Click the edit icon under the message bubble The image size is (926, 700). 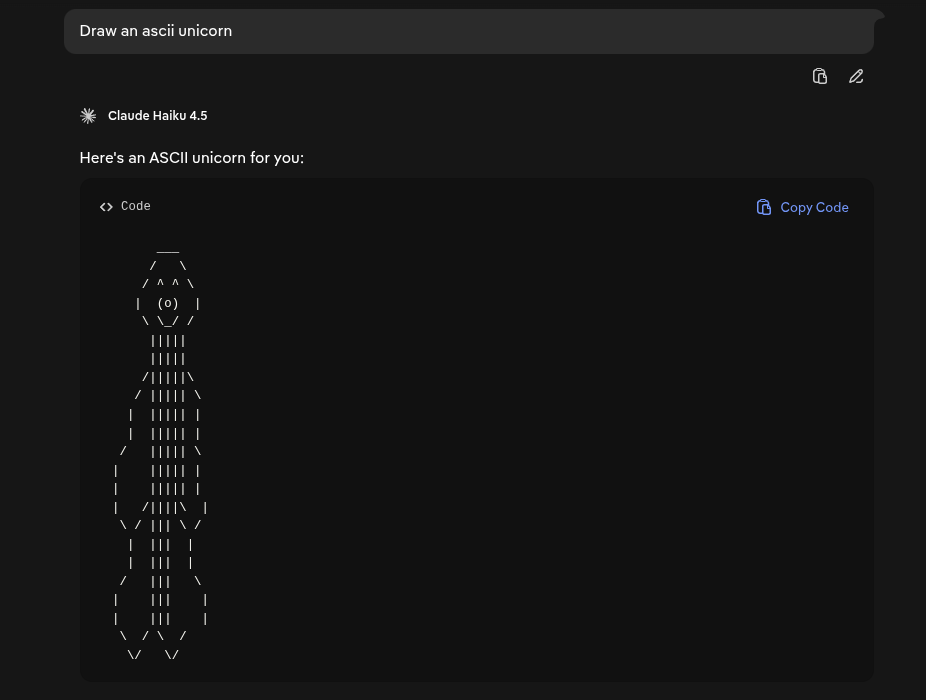pyautogui.click(x=856, y=76)
